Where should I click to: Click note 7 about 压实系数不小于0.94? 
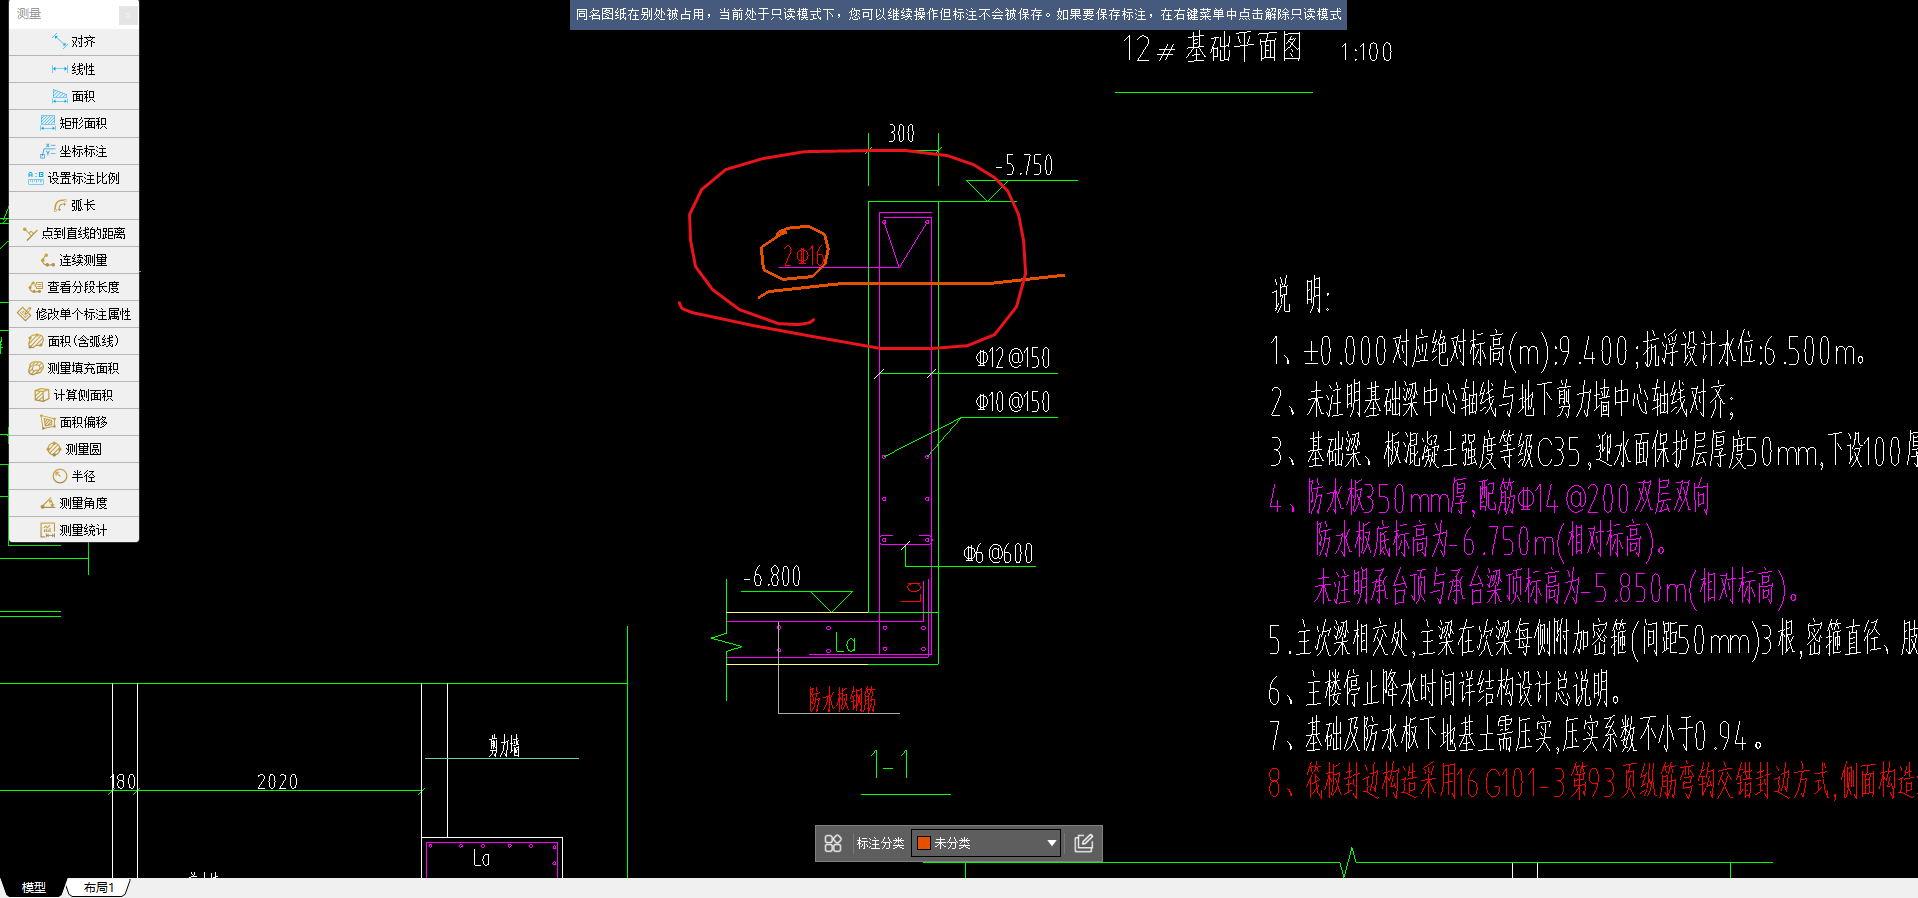pos(1516,736)
